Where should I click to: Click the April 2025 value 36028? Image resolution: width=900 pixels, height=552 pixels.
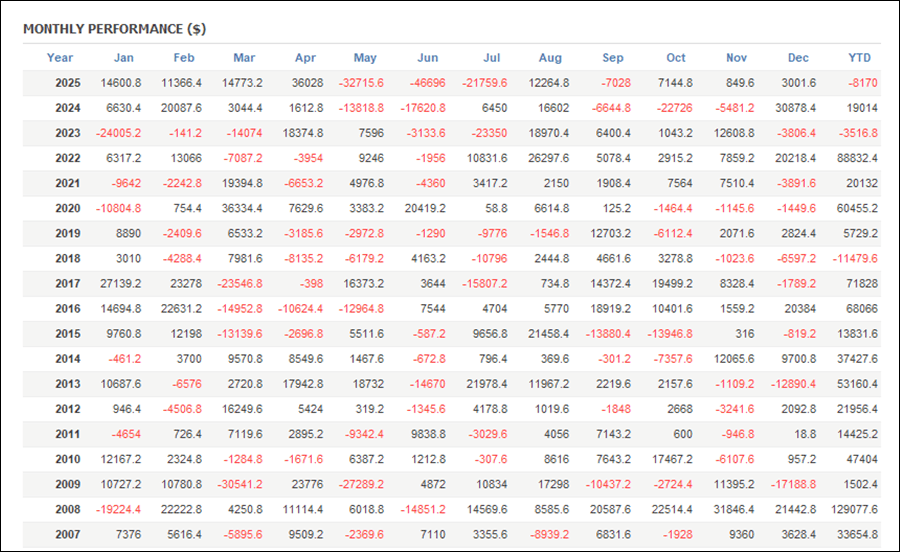(x=306, y=83)
